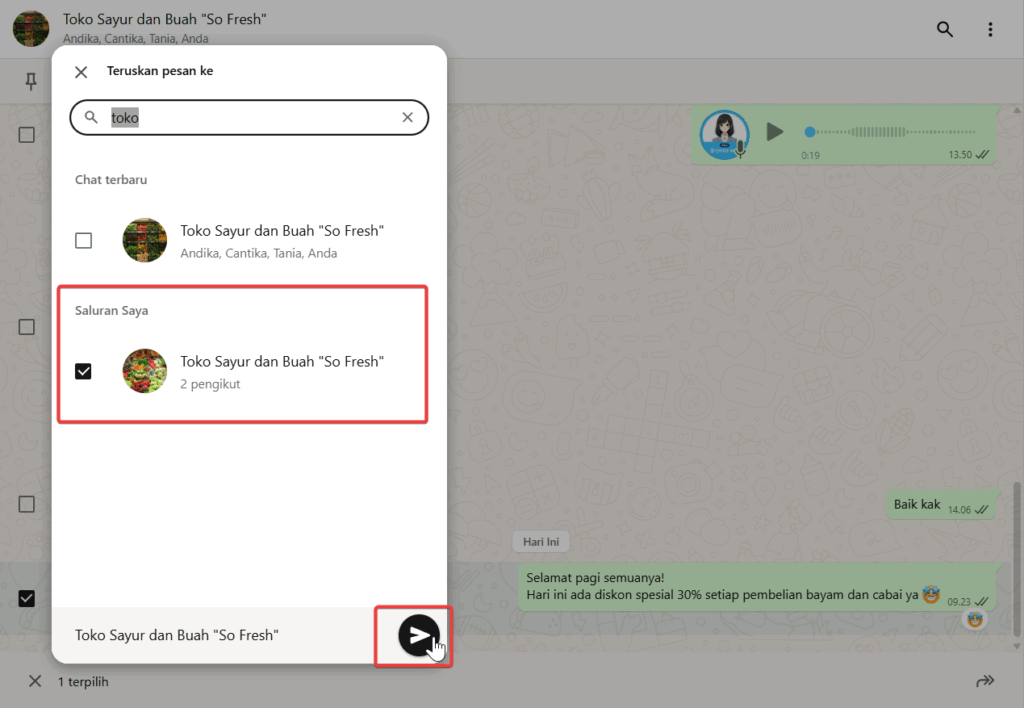
Task: Click the search magnifier icon in header
Action: tap(944, 29)
